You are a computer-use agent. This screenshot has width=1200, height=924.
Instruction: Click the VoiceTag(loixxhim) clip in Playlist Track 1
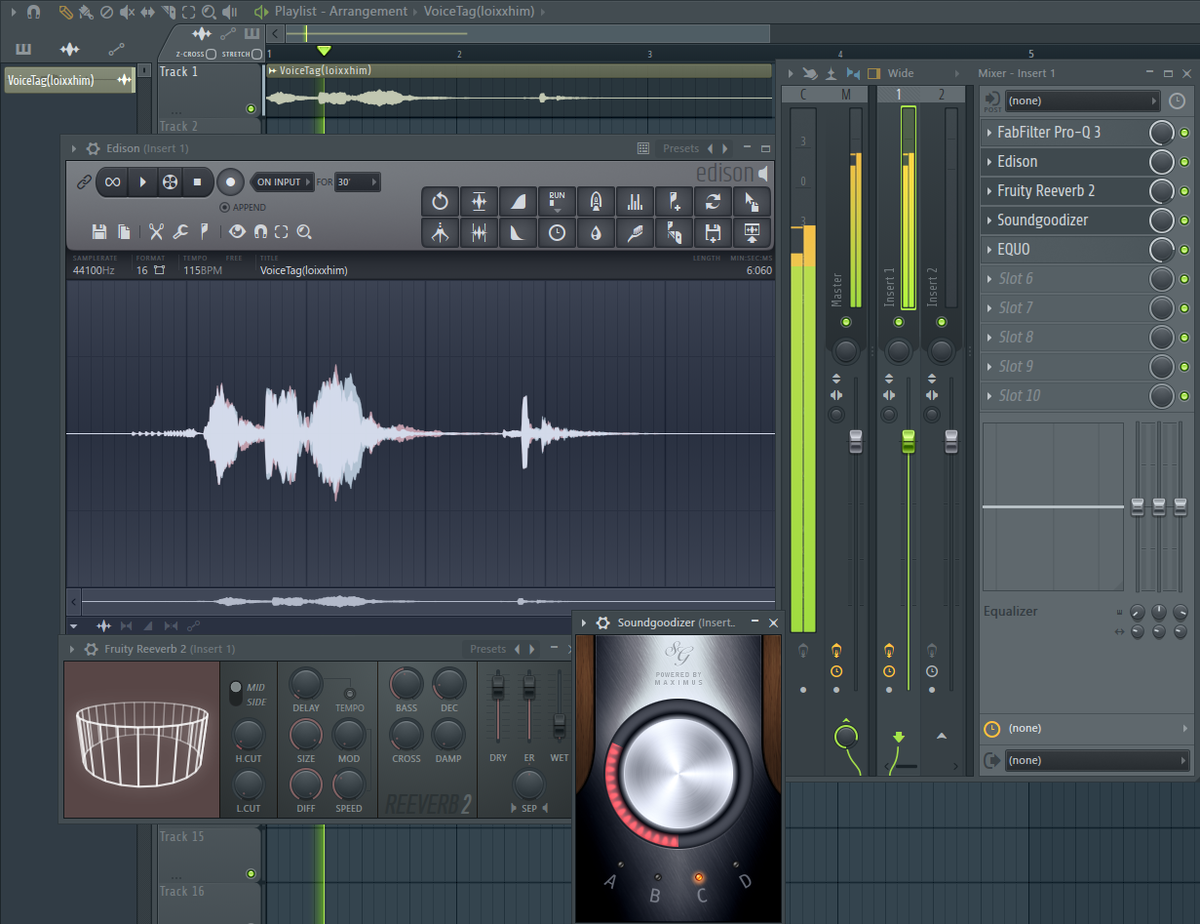517,91
